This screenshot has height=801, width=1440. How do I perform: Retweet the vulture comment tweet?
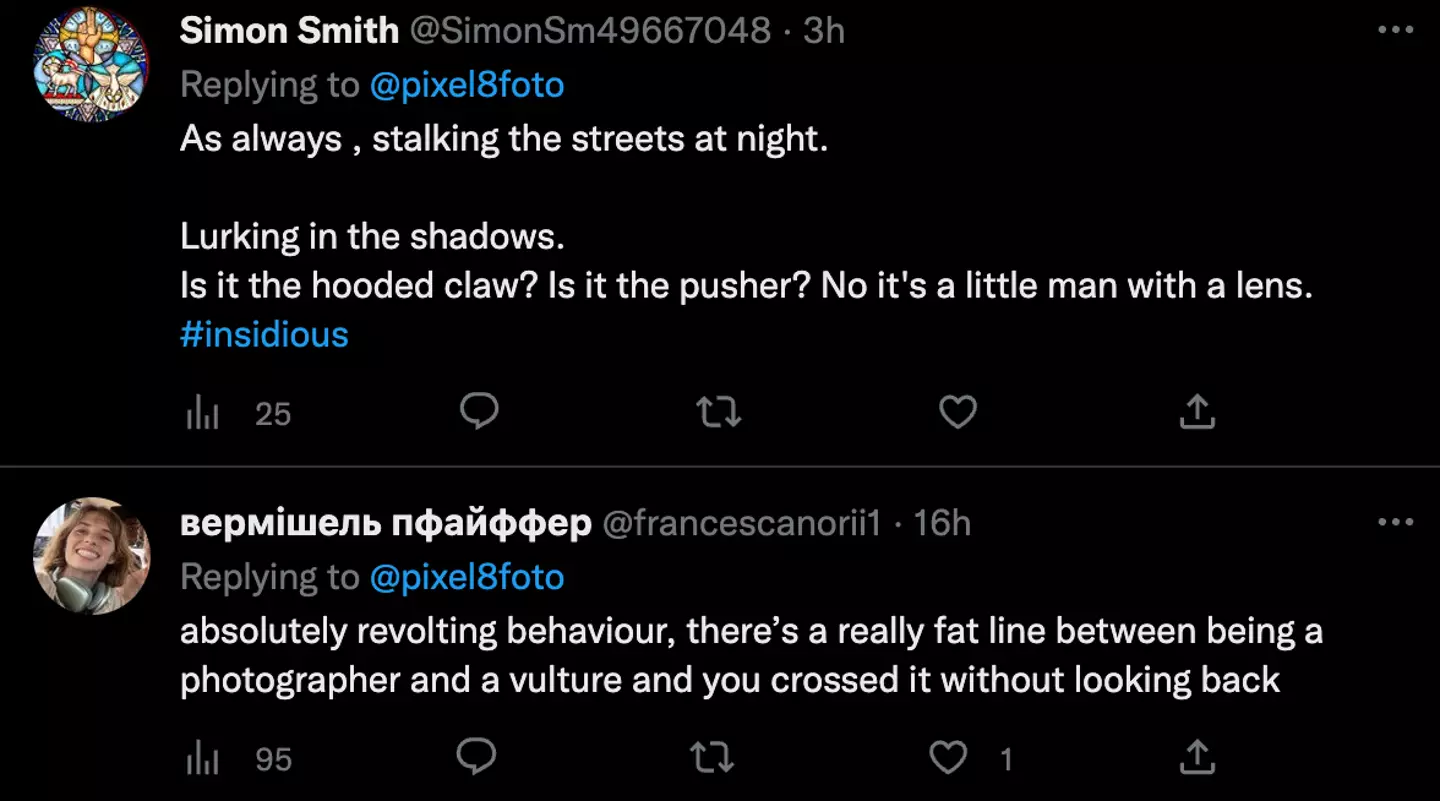pyautogui.click(x=712, y=757)
